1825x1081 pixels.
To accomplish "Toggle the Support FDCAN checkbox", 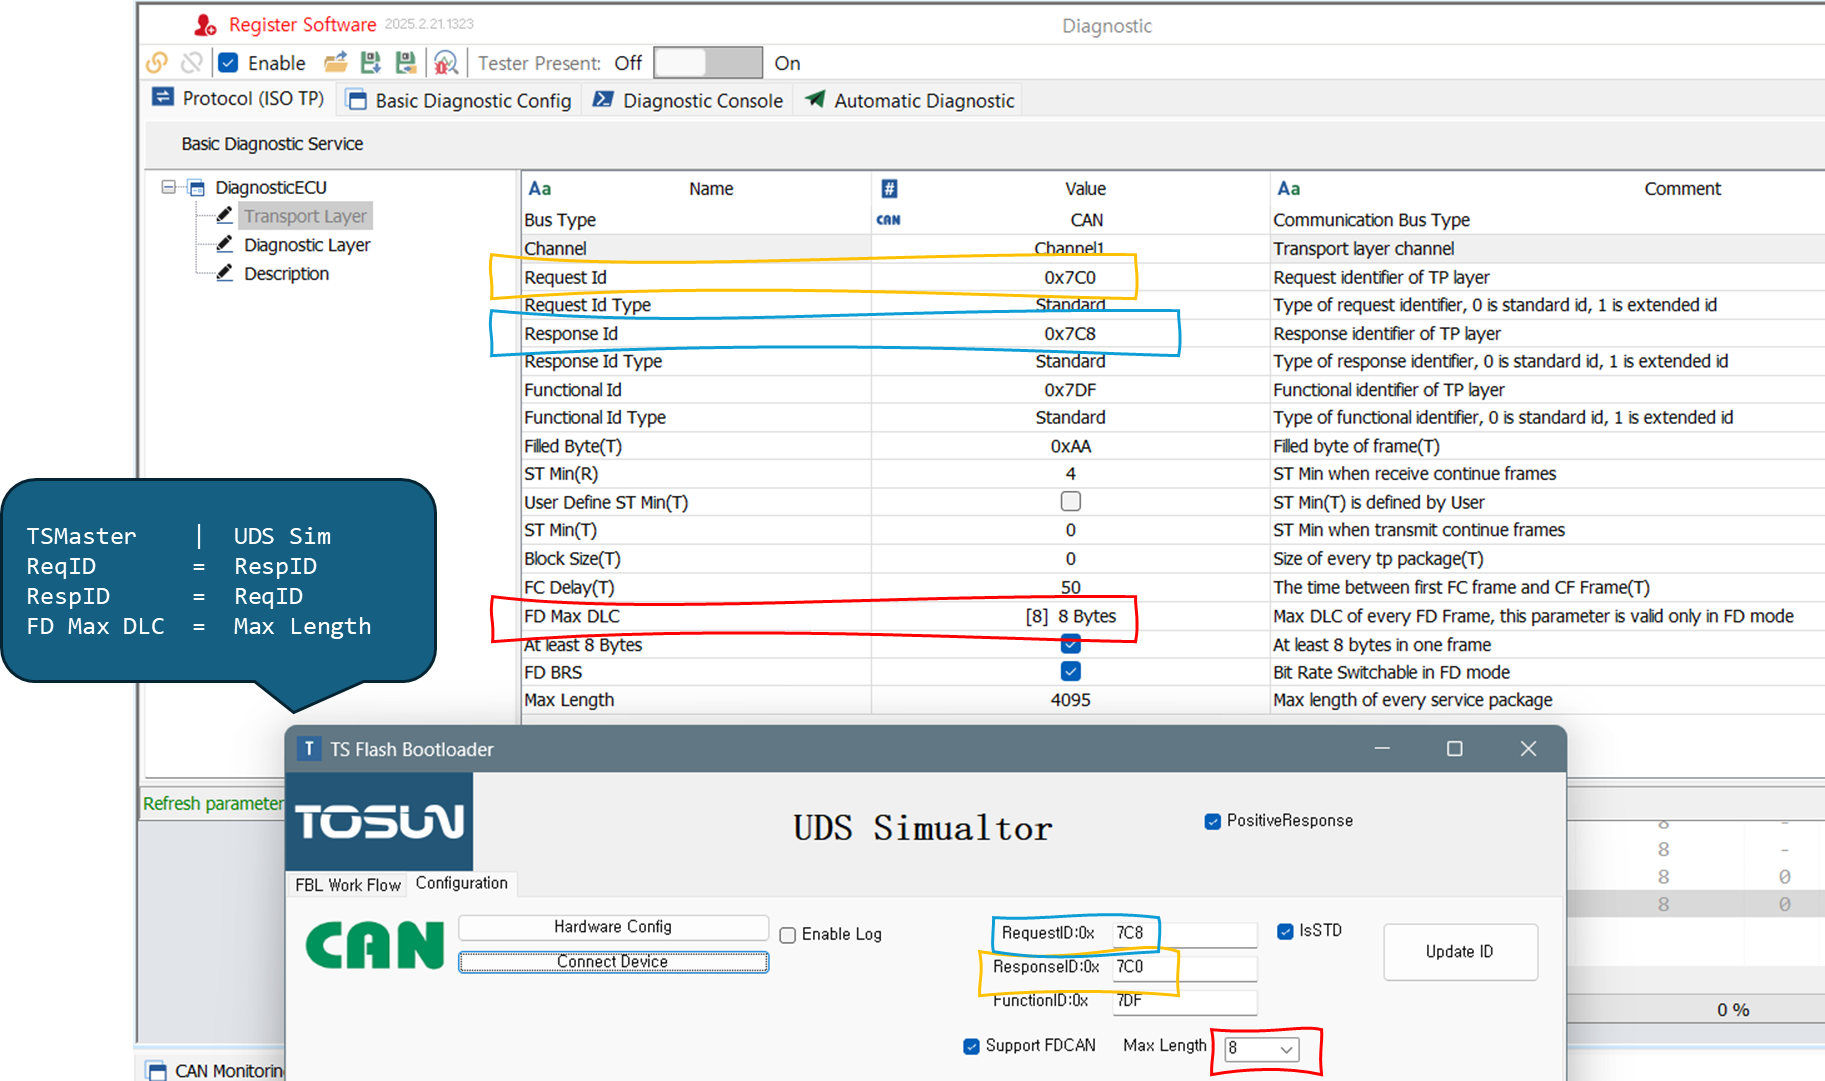I will pos(971,1046).
